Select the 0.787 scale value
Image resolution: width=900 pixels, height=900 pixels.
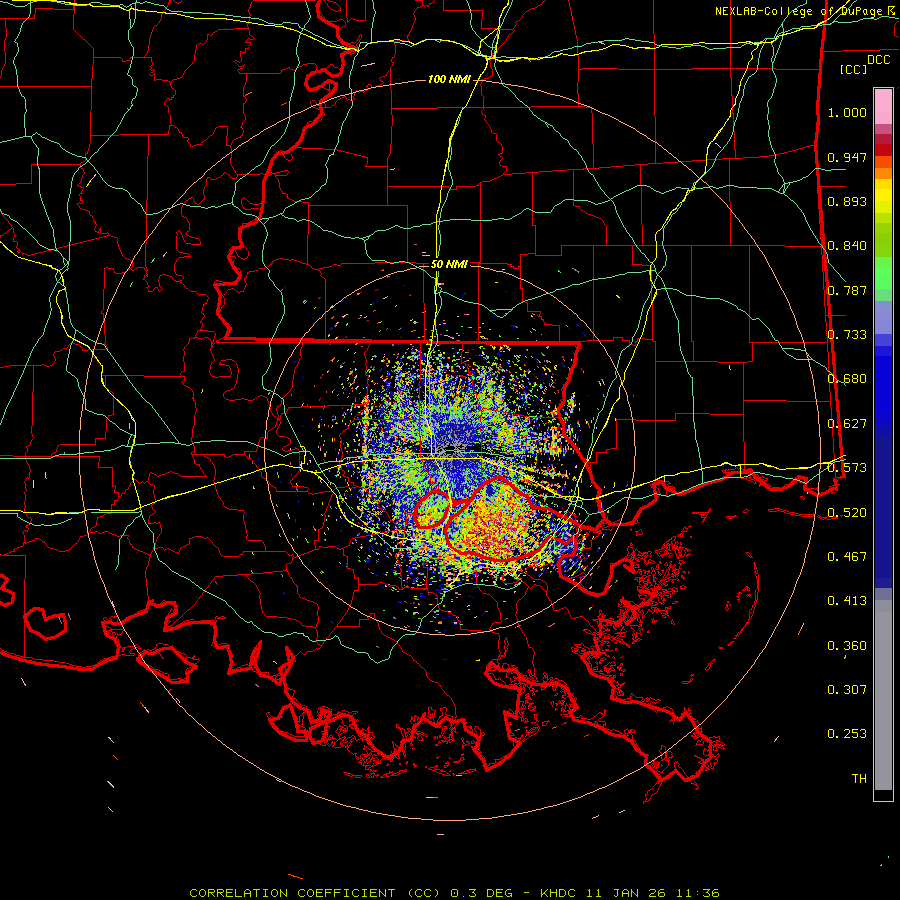point(847,290)
